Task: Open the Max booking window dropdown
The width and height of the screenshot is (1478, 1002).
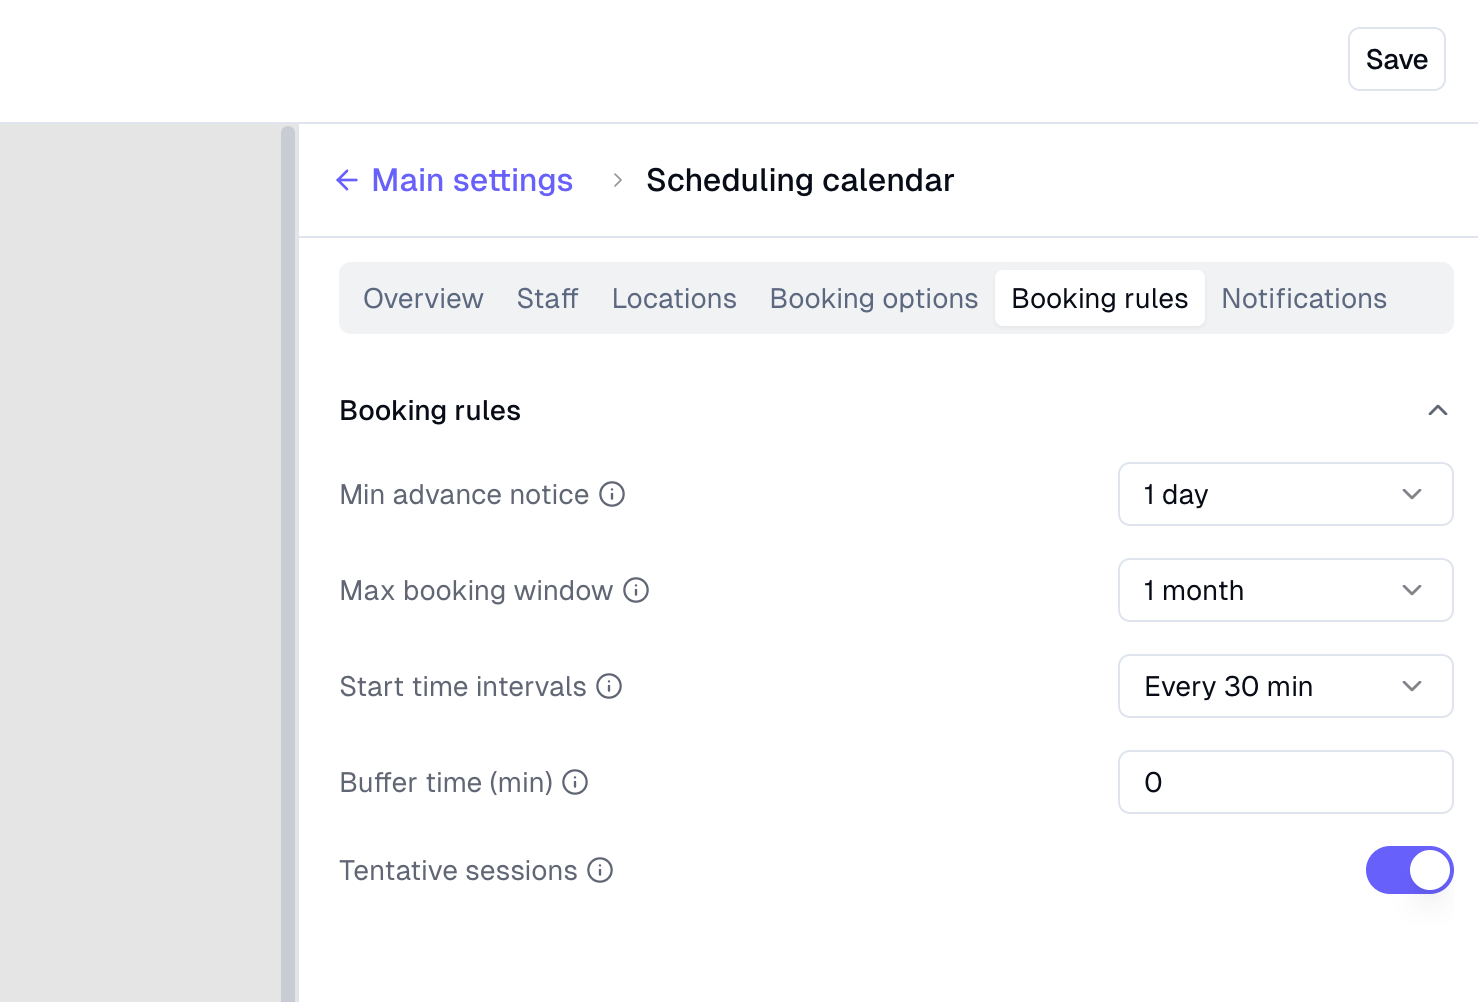Action: point(1285,590)
